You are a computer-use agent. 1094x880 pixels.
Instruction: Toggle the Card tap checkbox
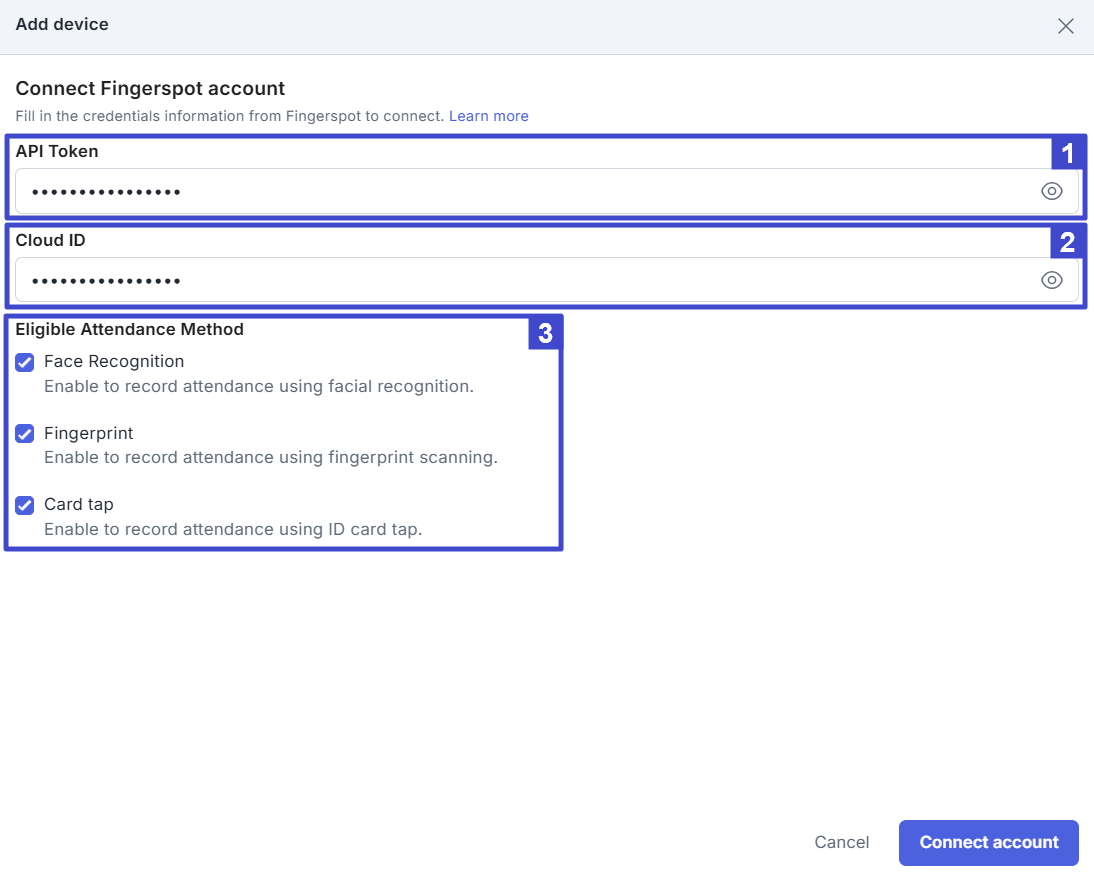coord(25,505)
